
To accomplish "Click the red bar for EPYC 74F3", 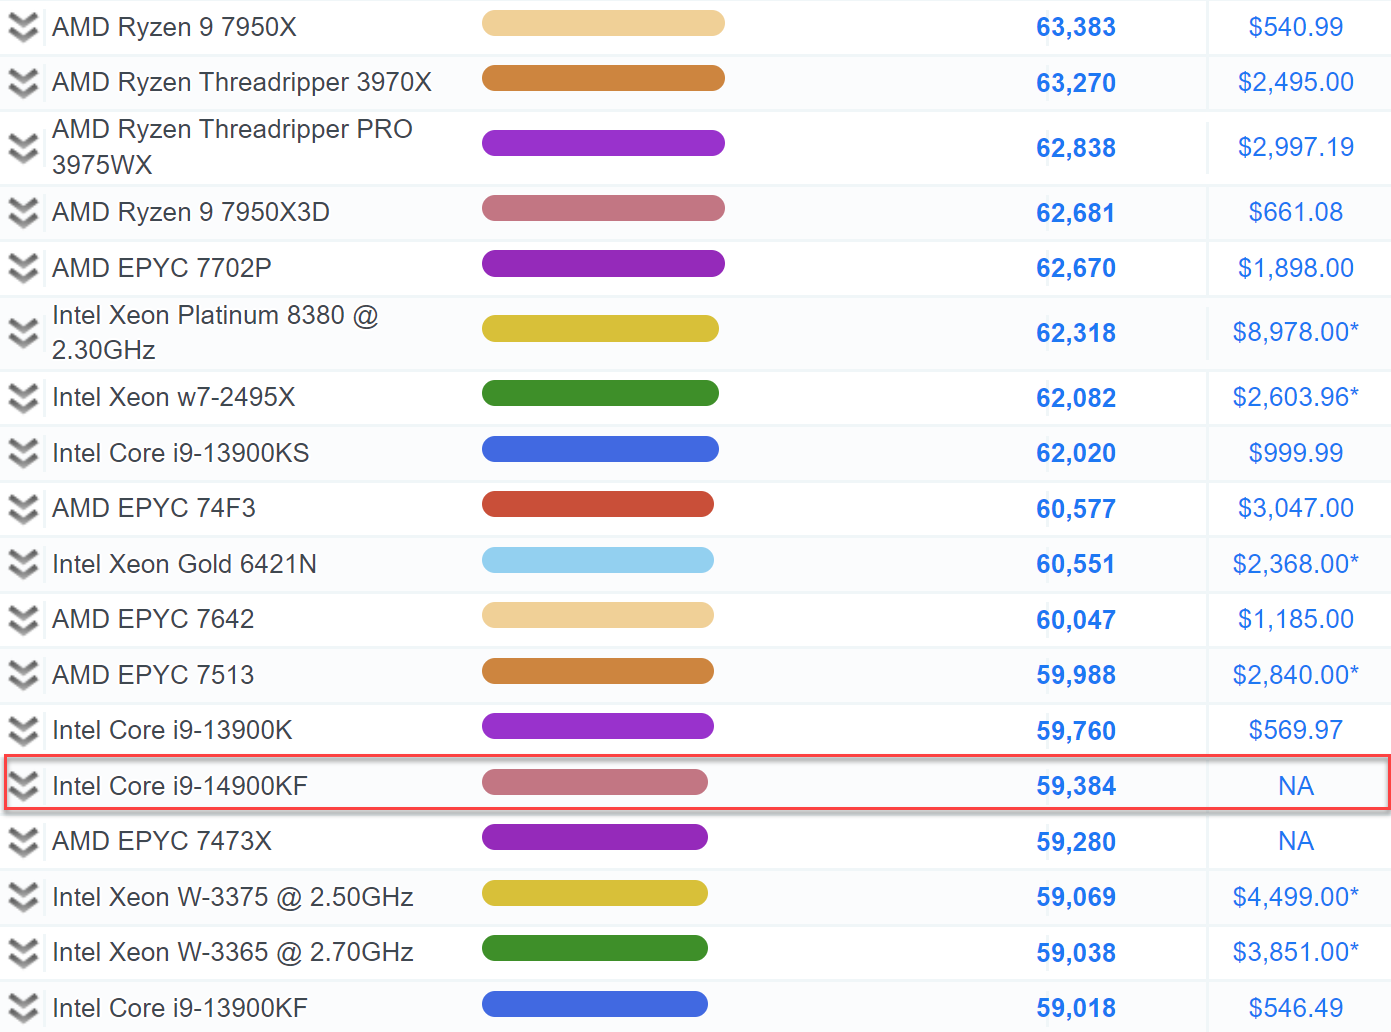I will (x=598, y=504).
